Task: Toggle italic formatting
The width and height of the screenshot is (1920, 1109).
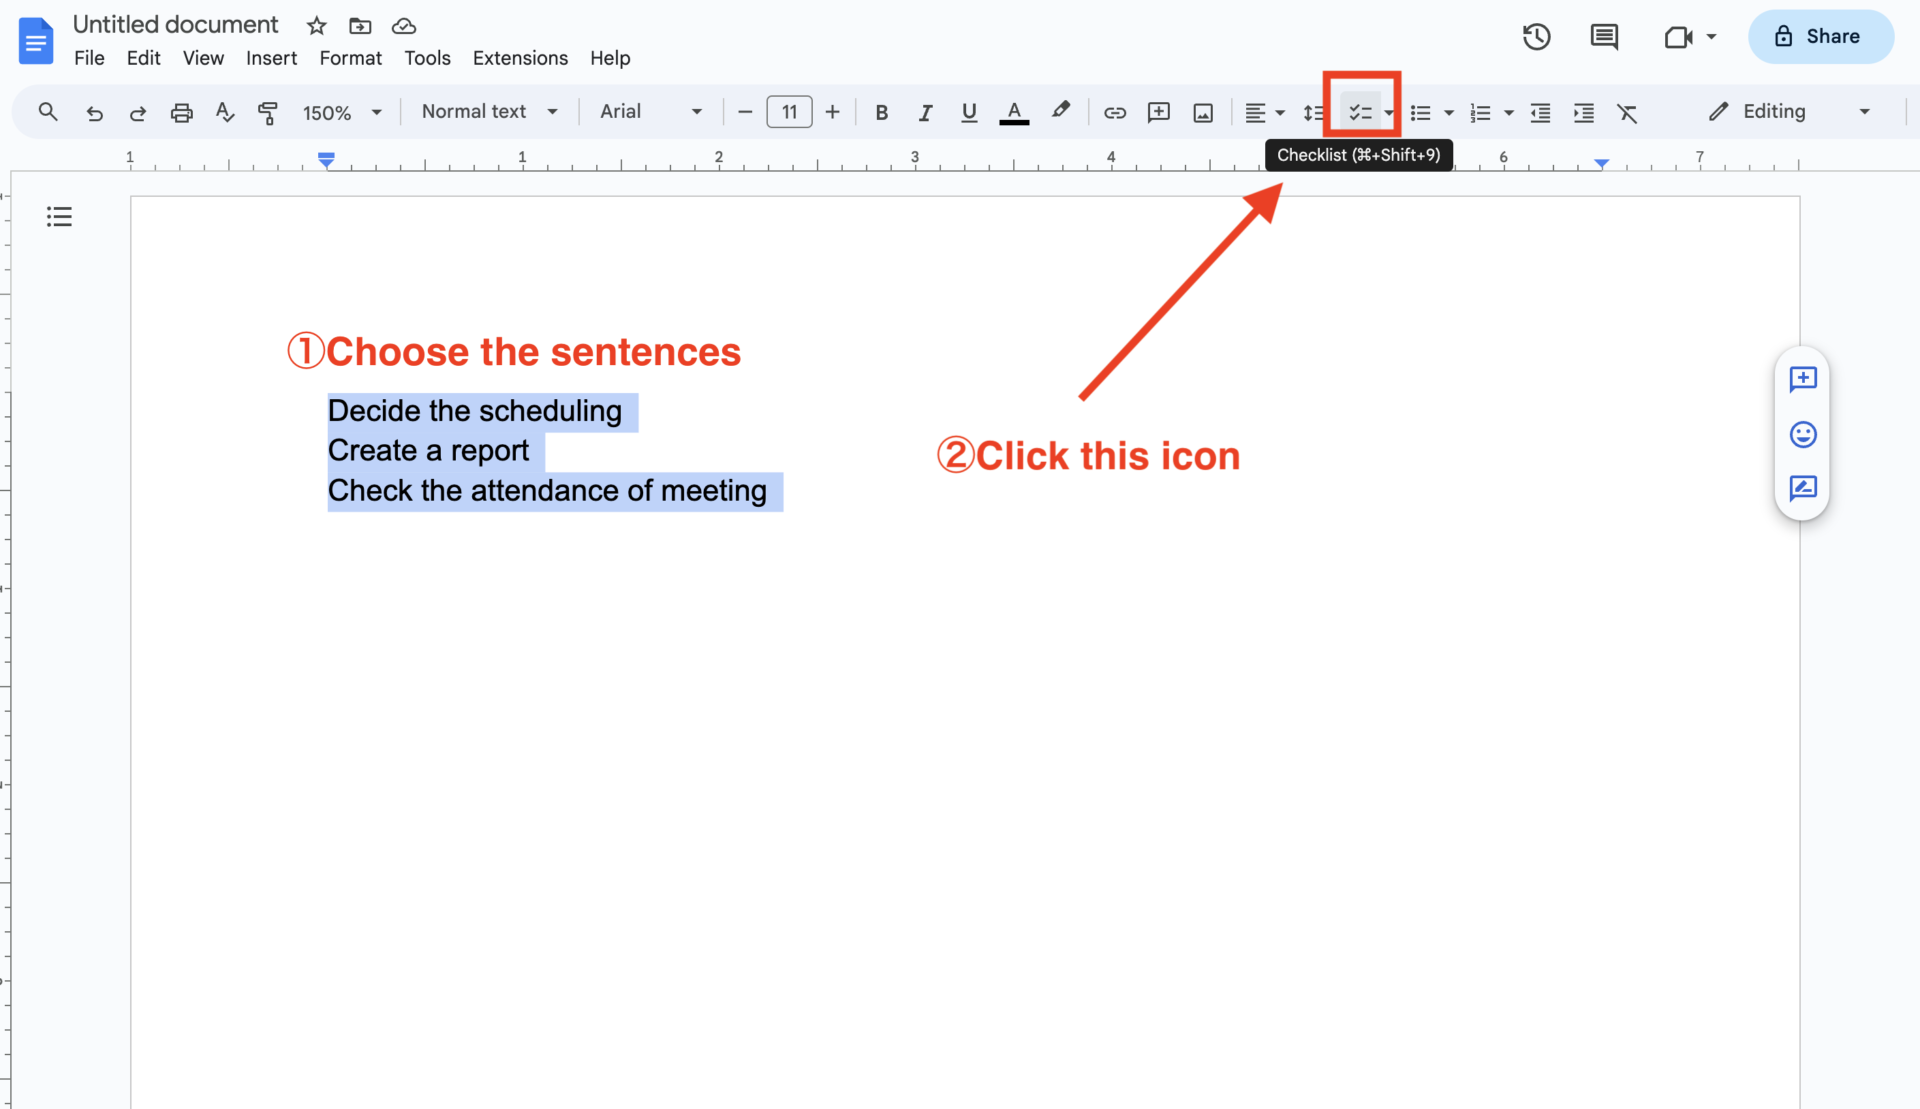Action: 925,112
